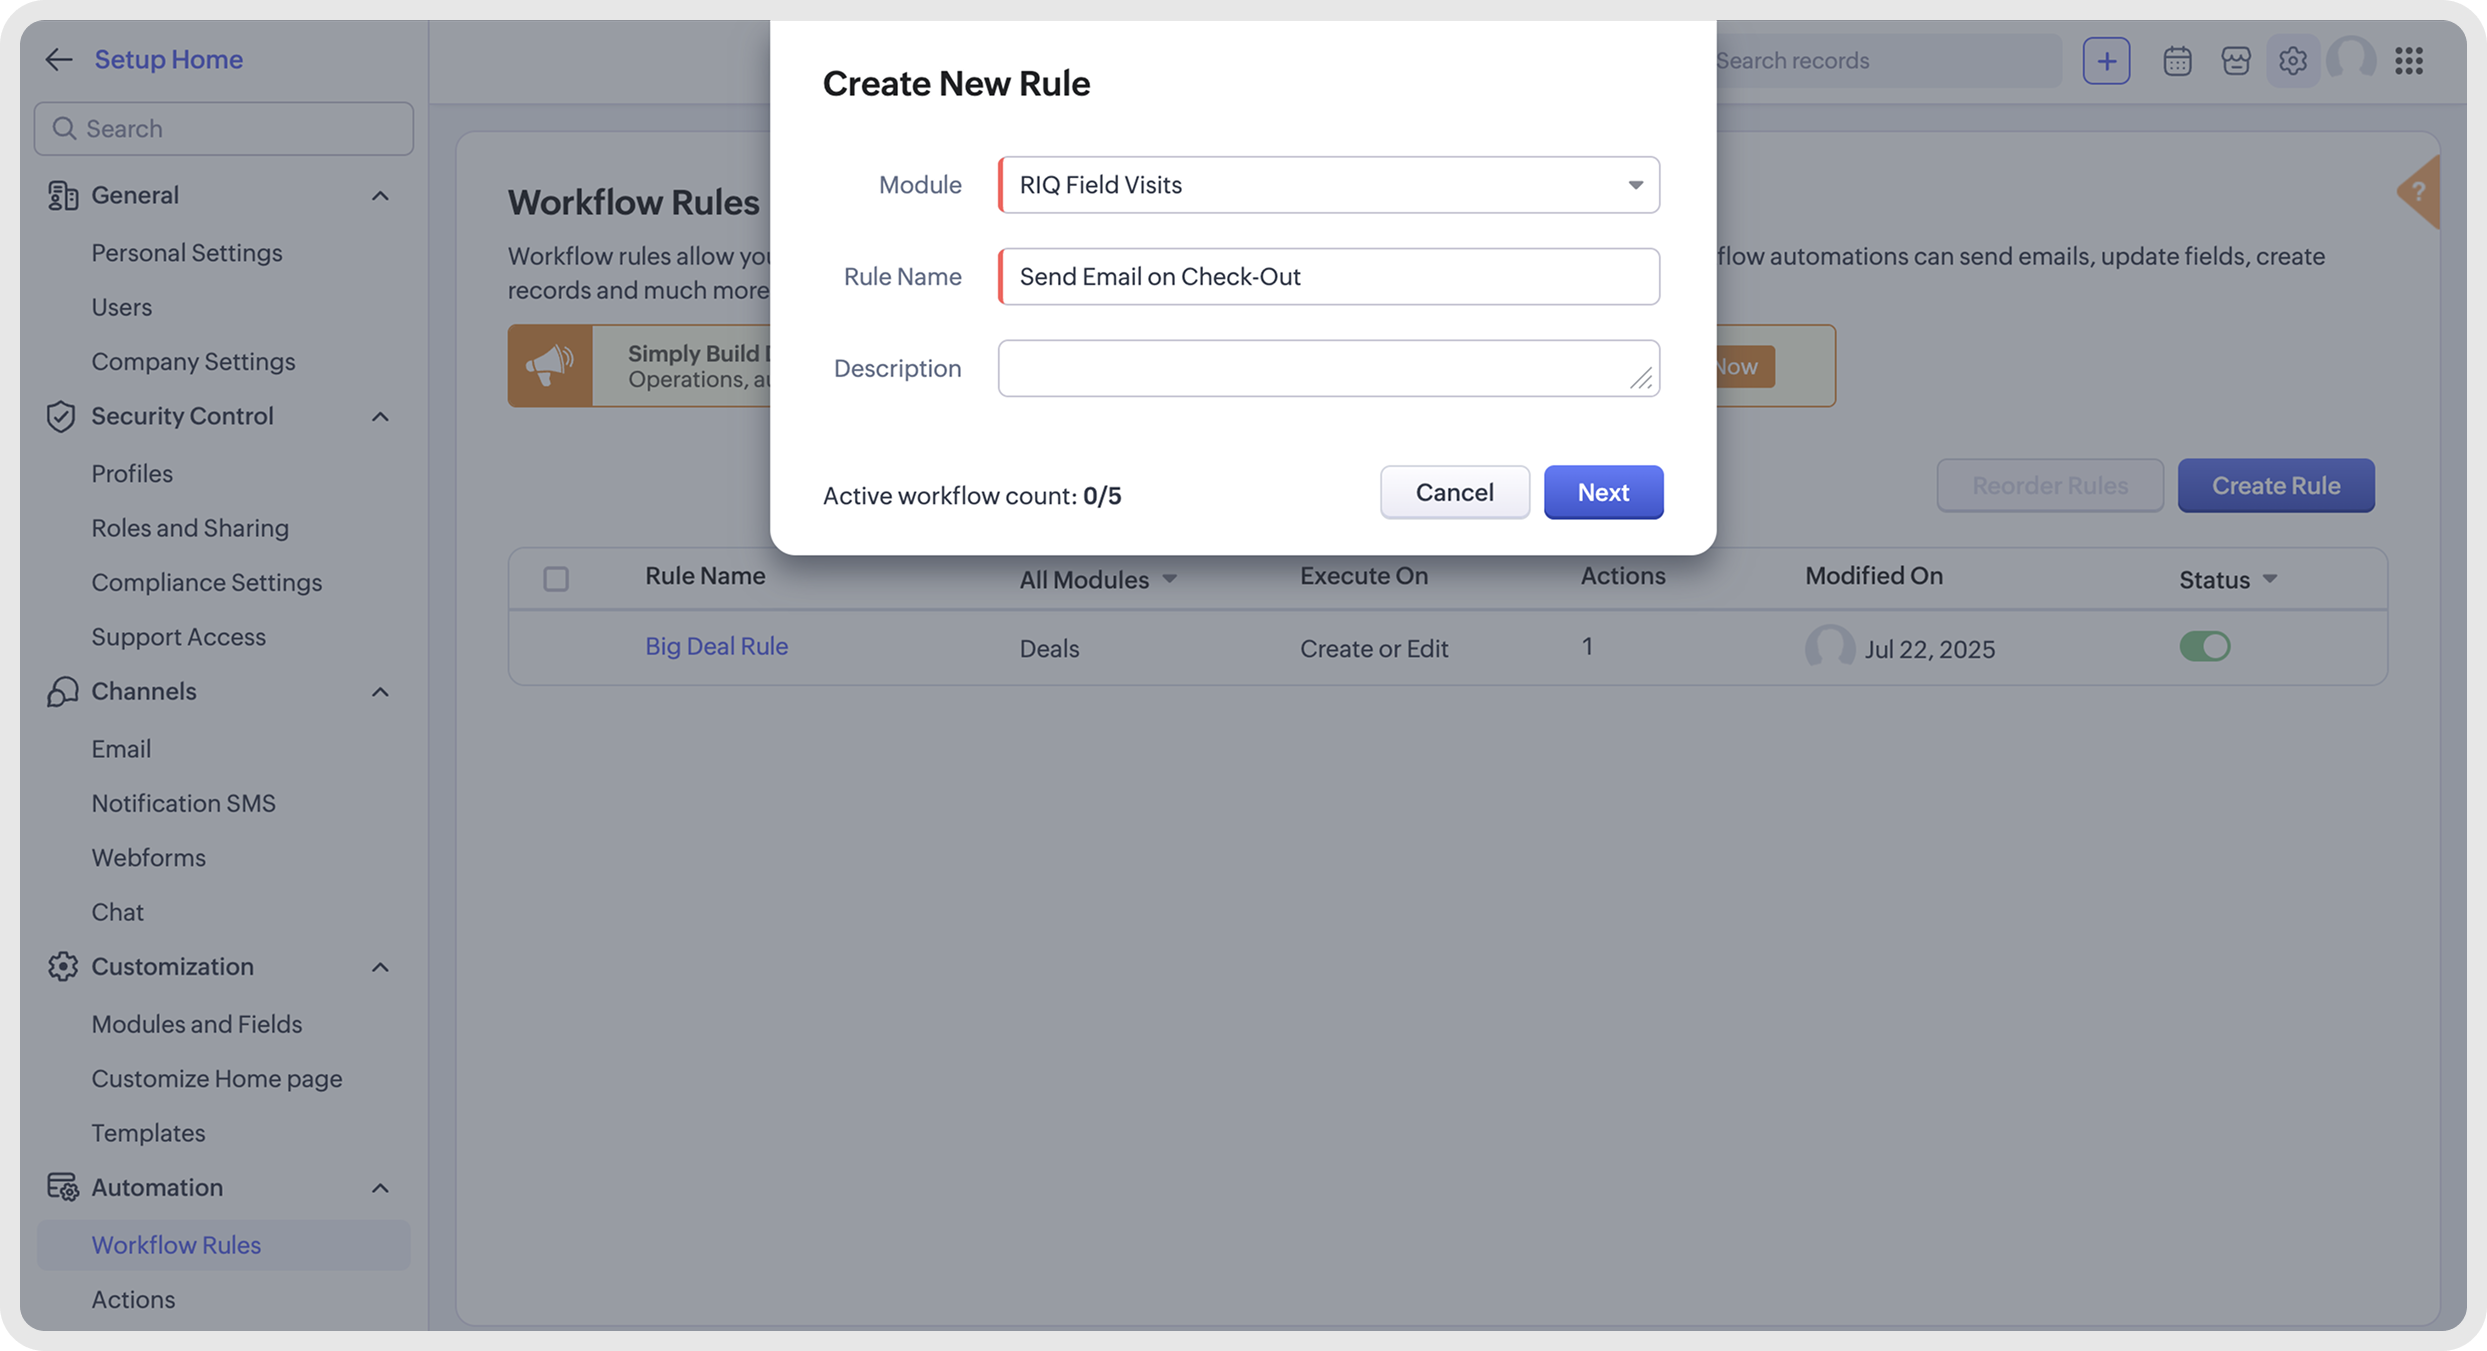2487x1351 pixels.
Task: Open Workflow Rules in the sidebar
Action: (x=176, y=1245)
